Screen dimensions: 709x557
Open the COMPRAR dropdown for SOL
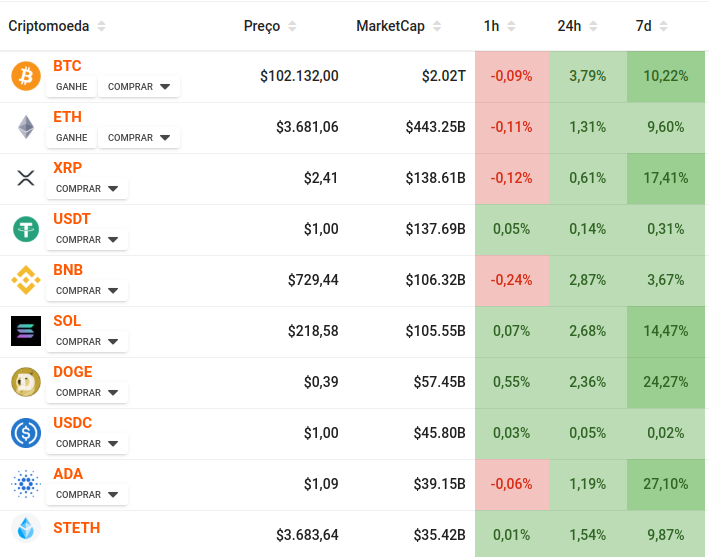(87, 342)
